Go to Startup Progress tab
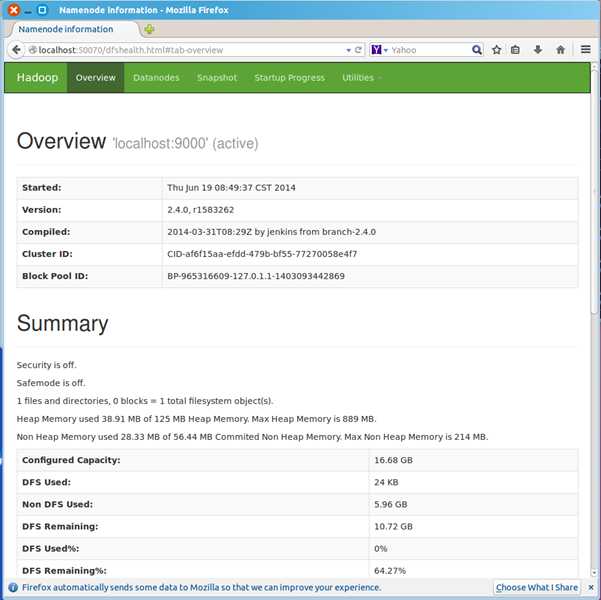The image size is (601, 600). pos(289,78)
